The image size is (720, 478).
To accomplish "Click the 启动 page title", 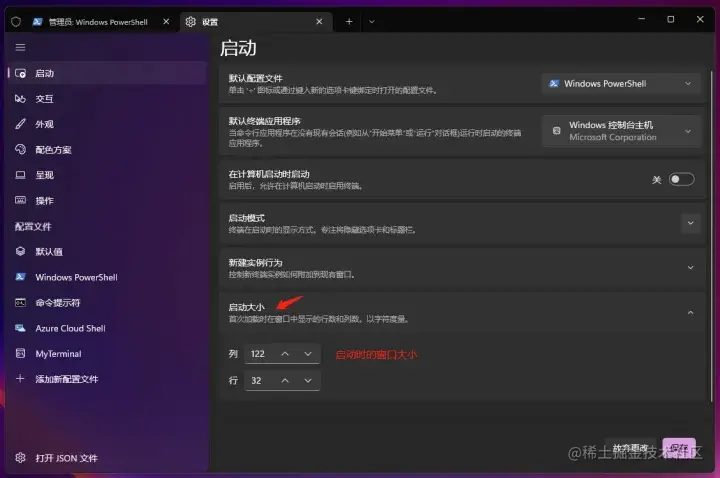I will tap(238, 48).
